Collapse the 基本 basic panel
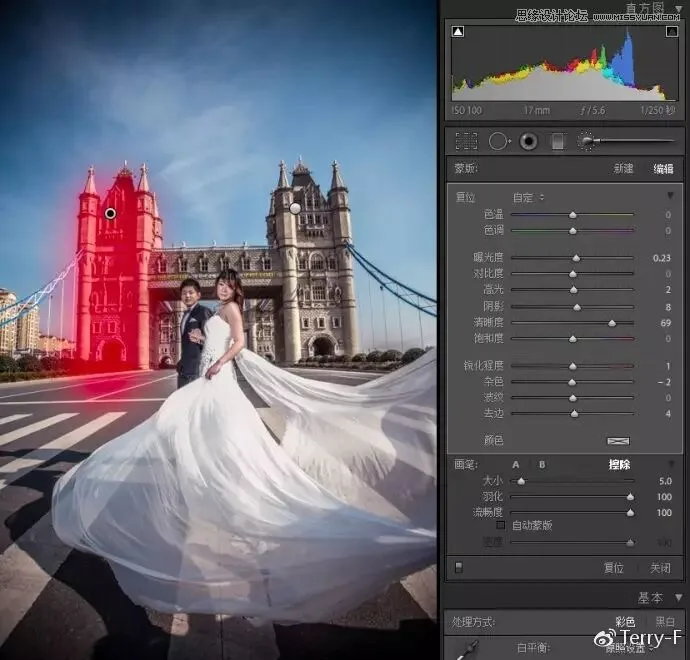The image size is (690, 660). tap(678, 598)
